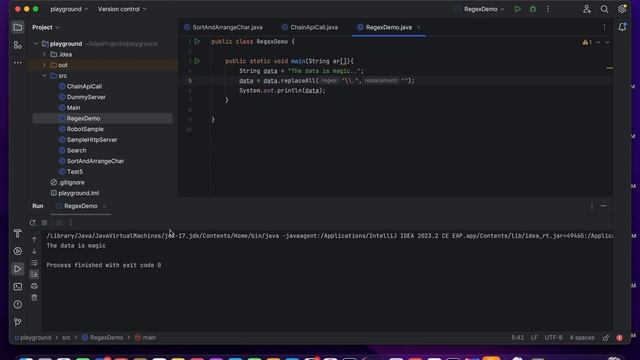Go to previous highlighted error arrow
The image size is (640, 360).
point(598,42)
